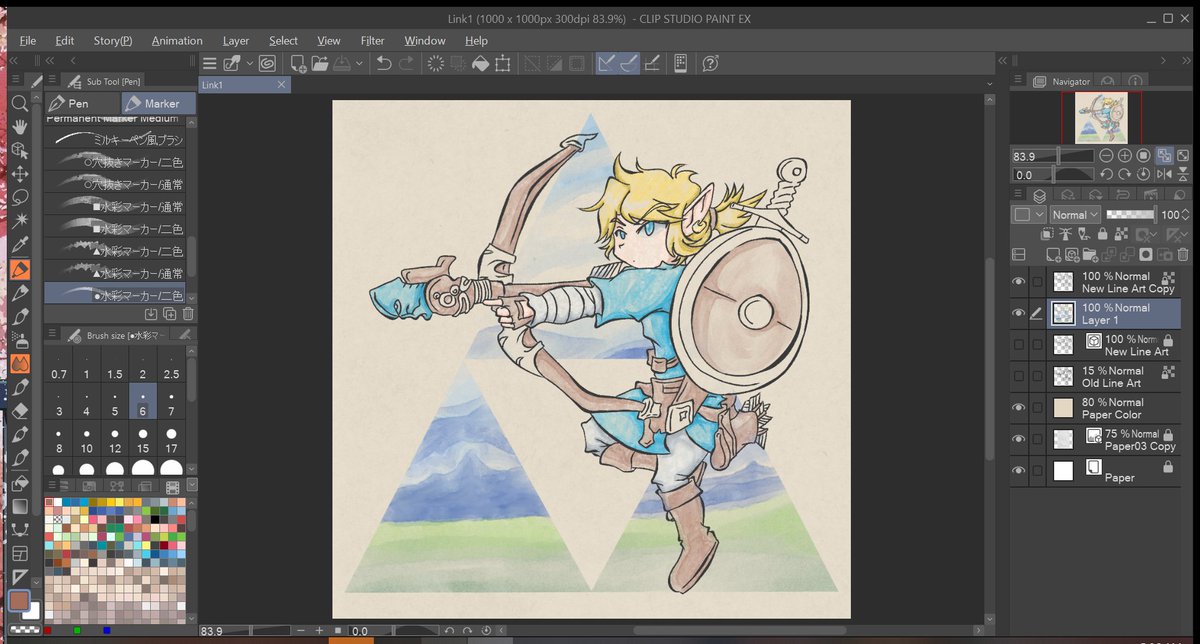Duplicate the sub tool icon

pyautogui.click(x=170, y=314)
